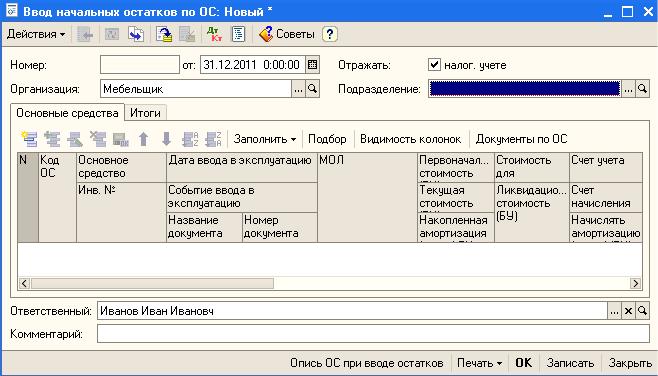Click the finish-editing icon in the table toolbar
This screenshot has width=658, height=376.
pos(121,139)
